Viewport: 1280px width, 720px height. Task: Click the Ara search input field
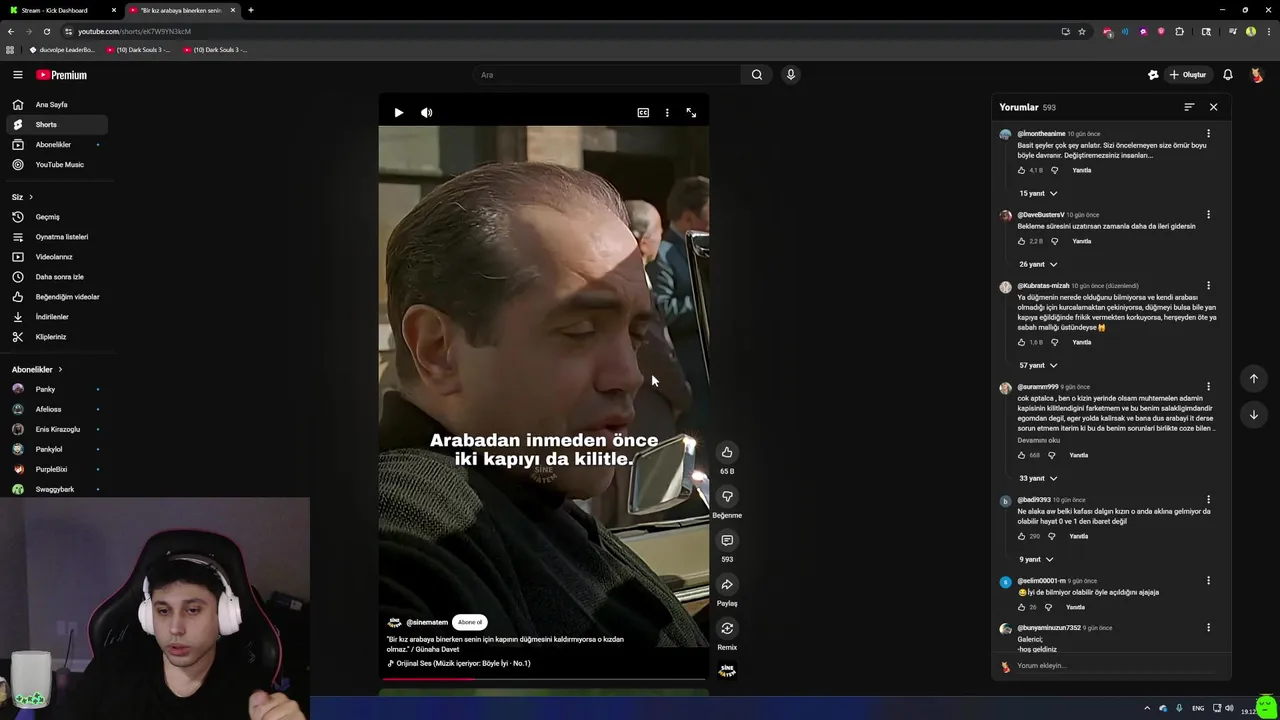click(607, 75)
